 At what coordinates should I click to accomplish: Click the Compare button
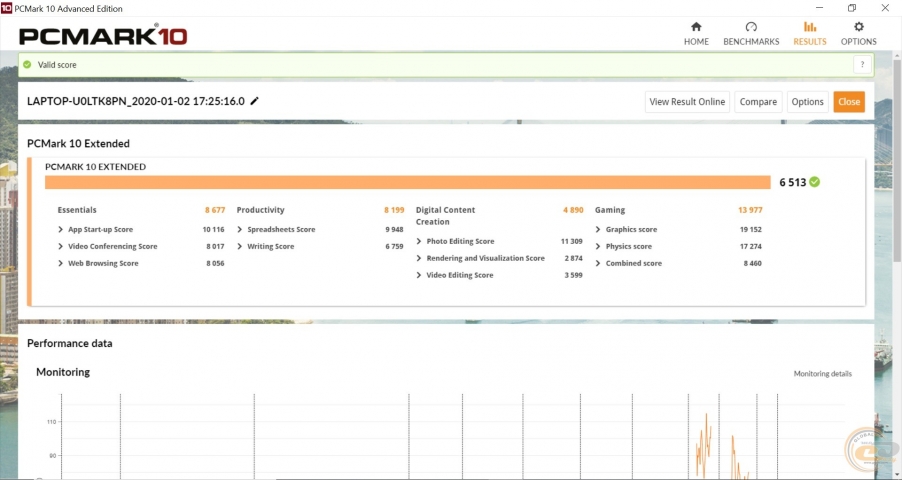coord(758,102)
